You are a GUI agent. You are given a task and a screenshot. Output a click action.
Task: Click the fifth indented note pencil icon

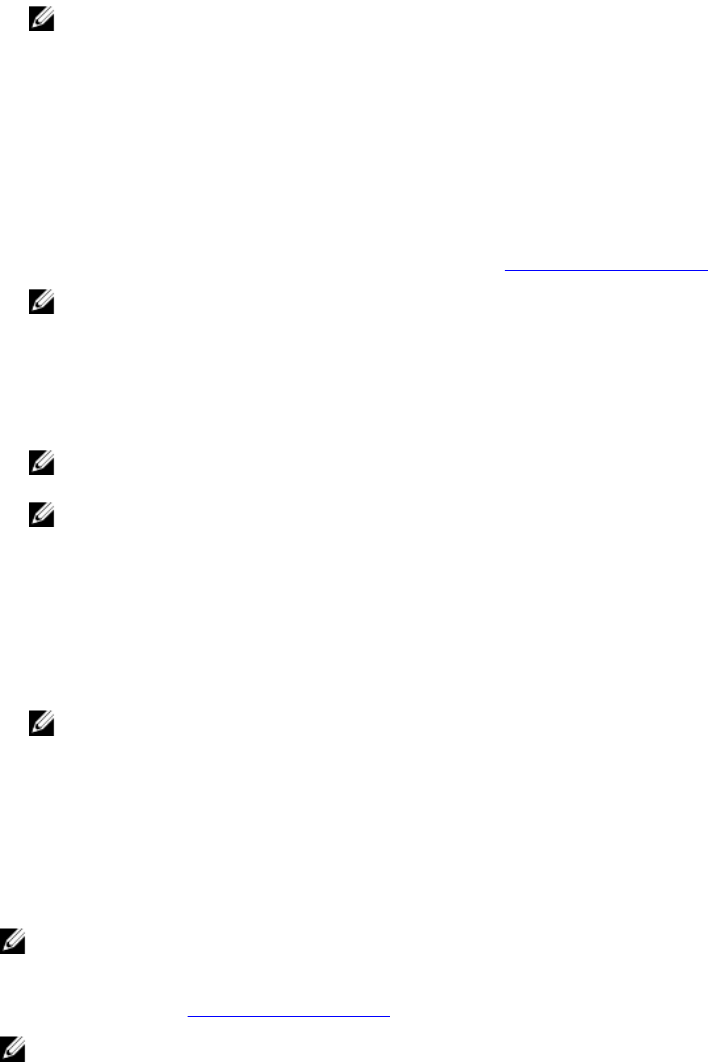click(x=41, y=724)
